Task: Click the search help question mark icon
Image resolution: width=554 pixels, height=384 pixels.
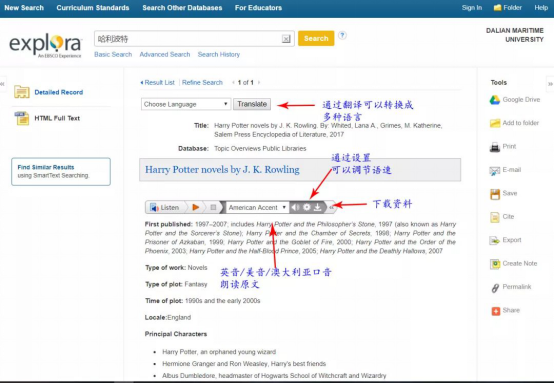Action: point(342,35)
